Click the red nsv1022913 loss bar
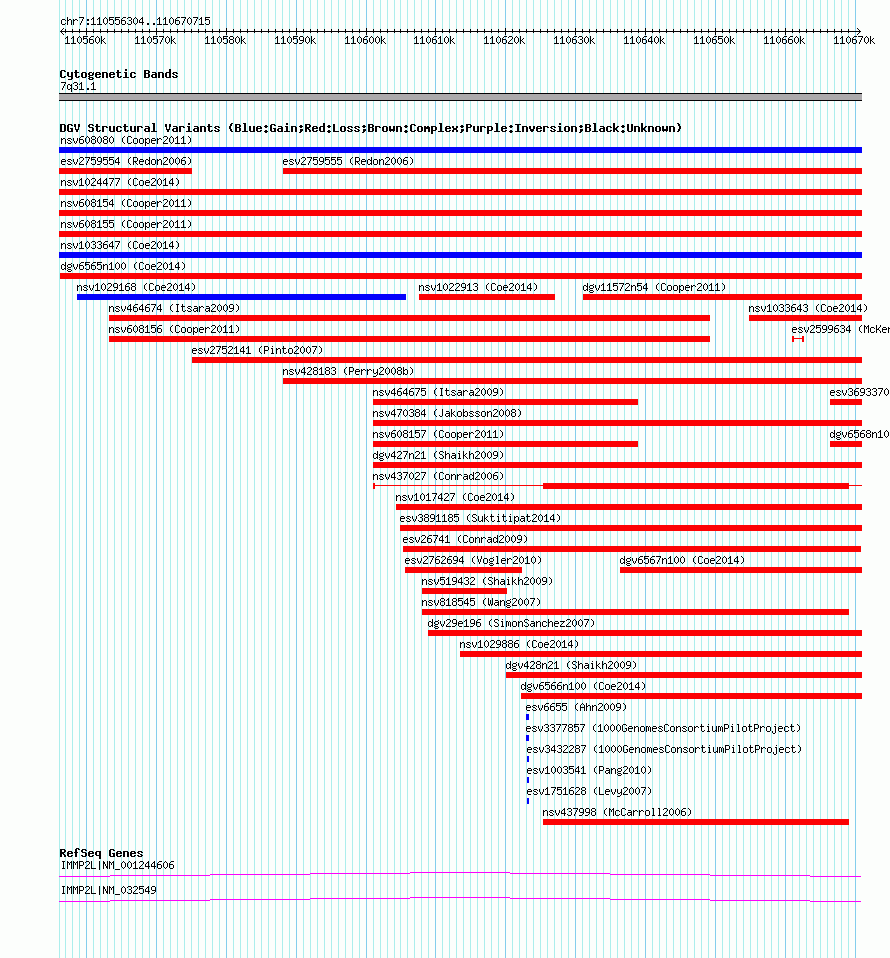This screenshot has width=890, height=958. point(487,297)
